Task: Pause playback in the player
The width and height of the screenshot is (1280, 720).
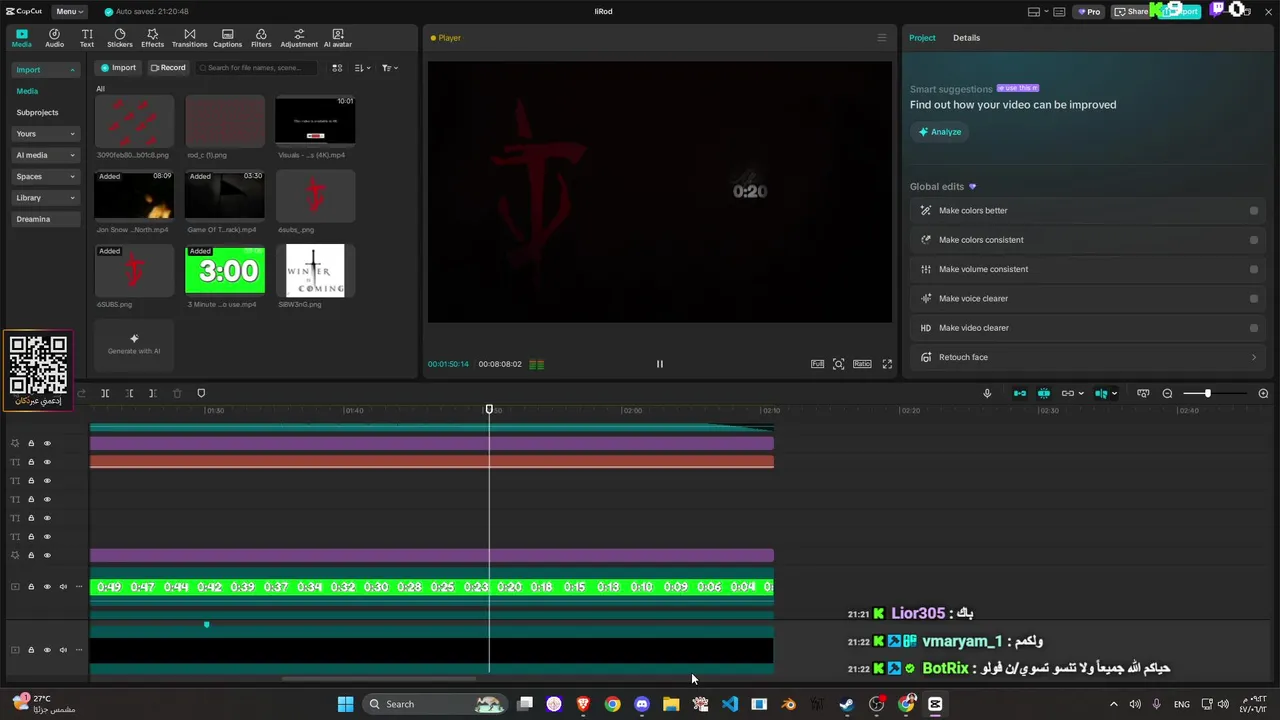Action: click(659, 364)
